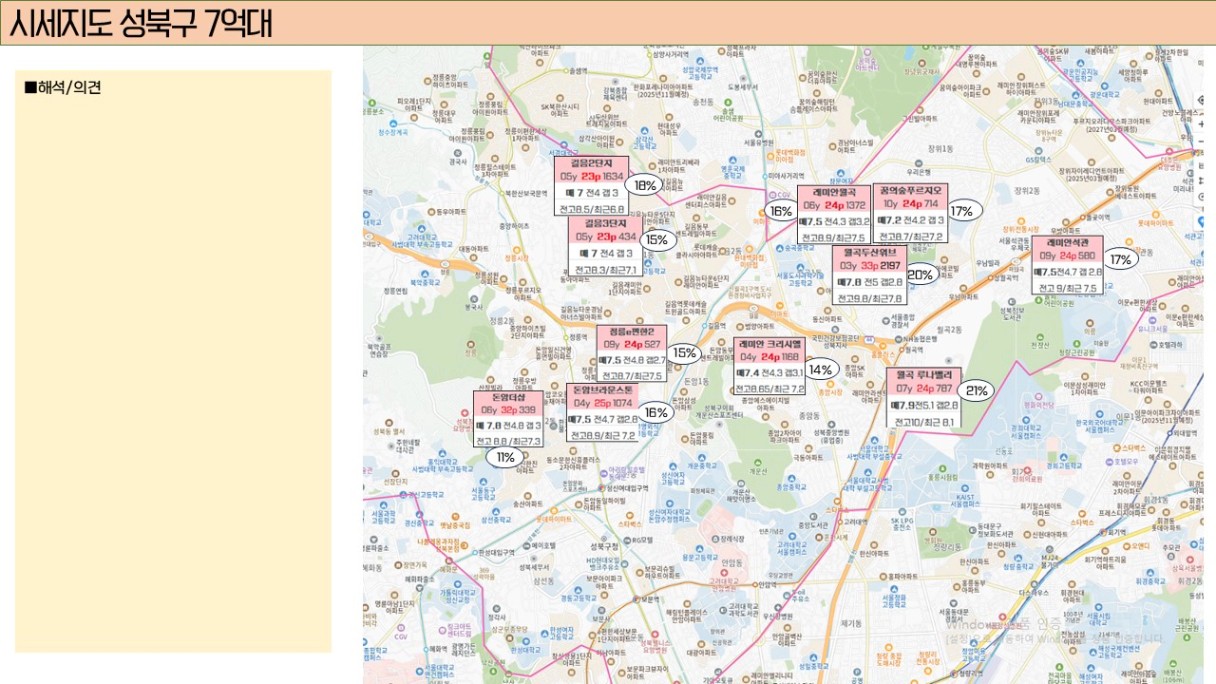This screenshot has height=684, width=1216.
Task: Select the 17% oval beside 래미안석관
Action: tap(1120, 260)
